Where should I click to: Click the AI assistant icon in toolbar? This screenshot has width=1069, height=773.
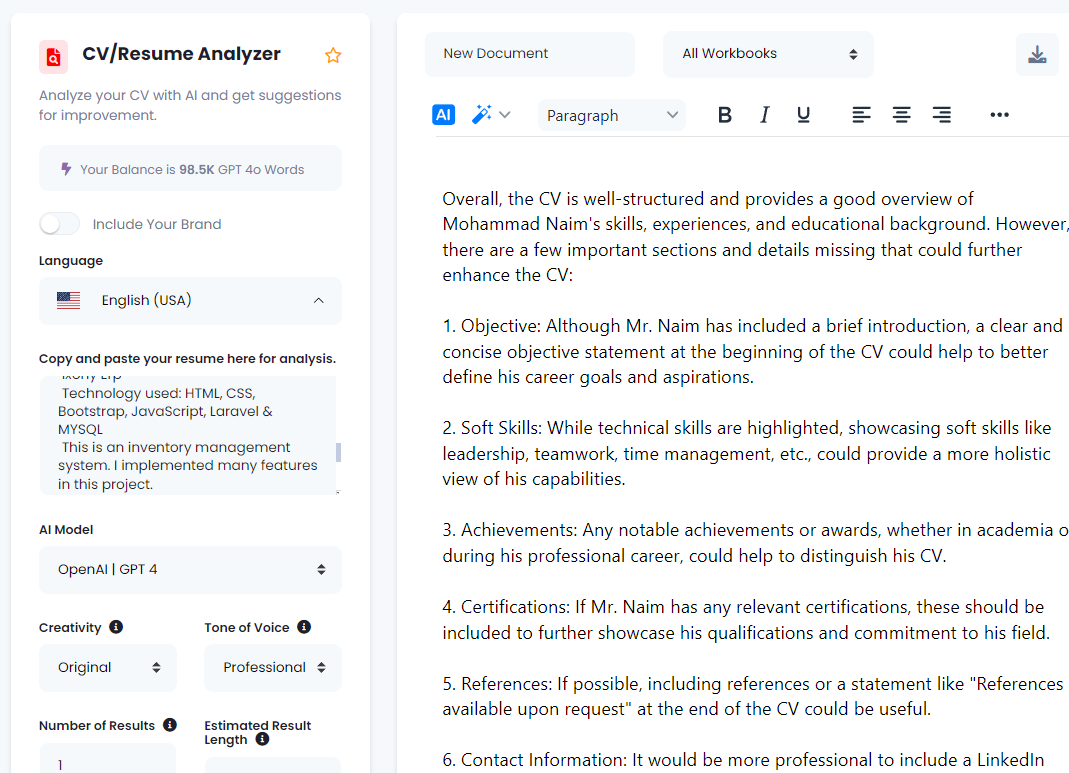[x=444, y=115]
